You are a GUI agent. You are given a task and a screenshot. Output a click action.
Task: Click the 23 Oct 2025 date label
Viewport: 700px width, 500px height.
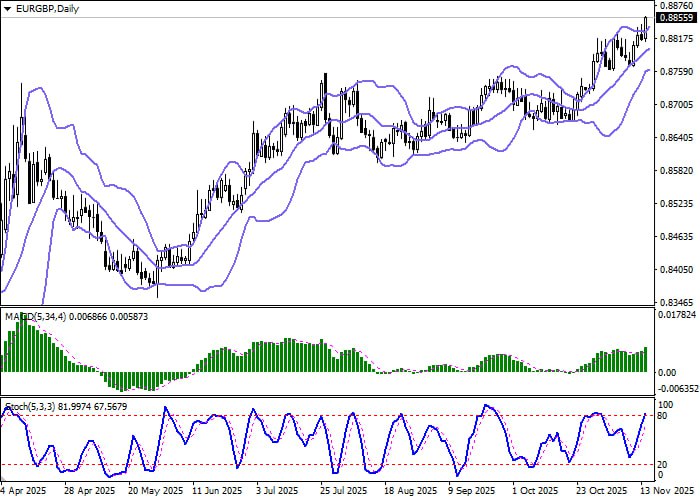(602, 491)
